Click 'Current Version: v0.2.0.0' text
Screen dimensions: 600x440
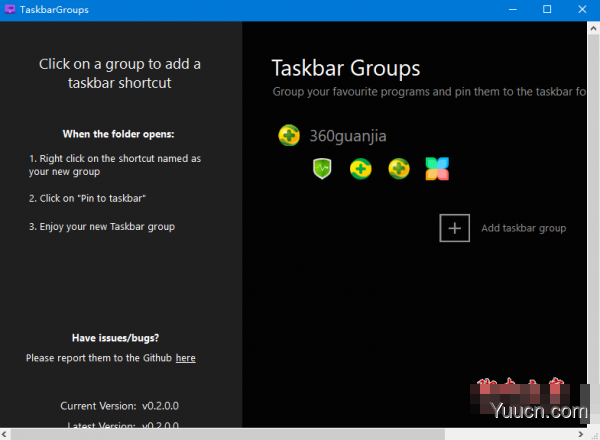[x=119, y=406]
